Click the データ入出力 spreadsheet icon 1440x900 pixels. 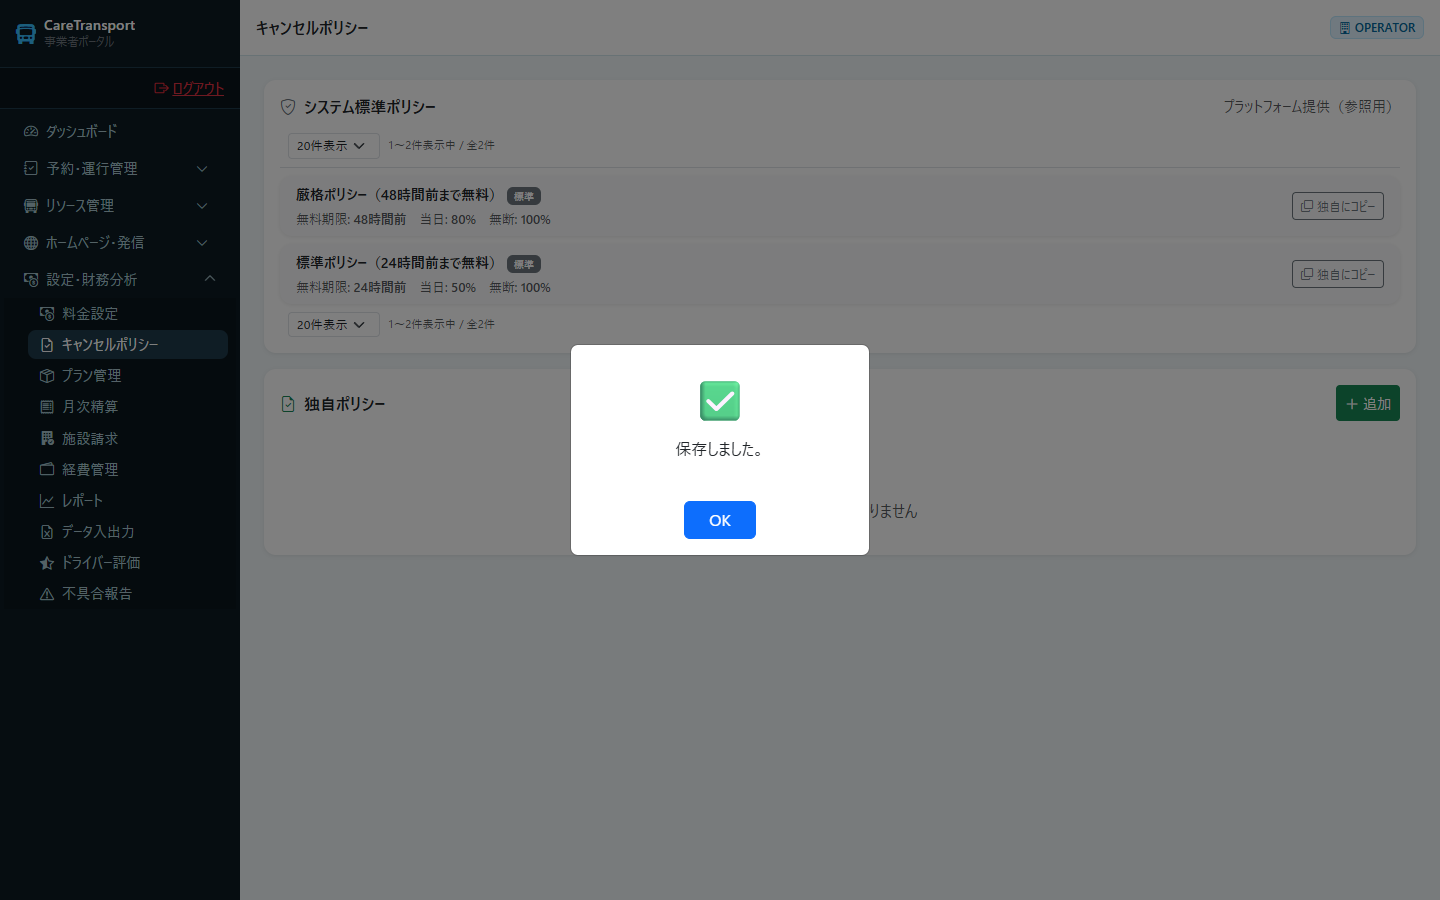pyautogui.click(x=47, y=531)
